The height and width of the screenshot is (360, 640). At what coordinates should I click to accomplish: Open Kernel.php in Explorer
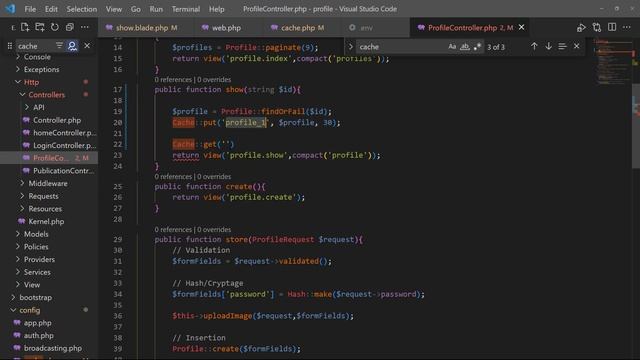coord(46,221)
